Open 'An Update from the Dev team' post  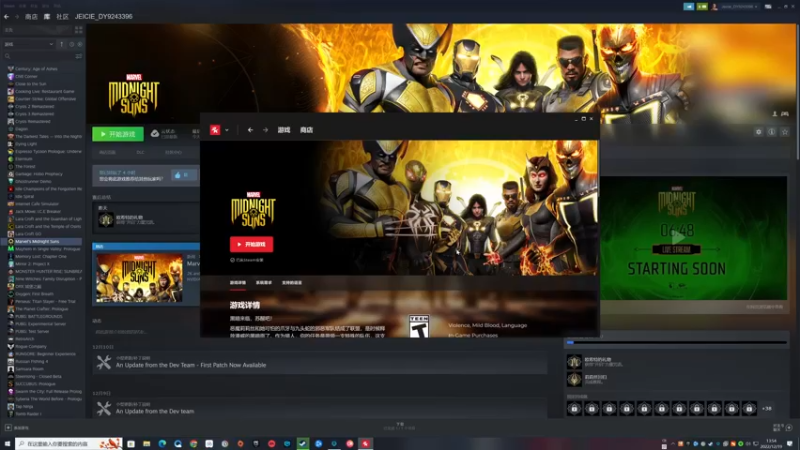coord(155,411)
